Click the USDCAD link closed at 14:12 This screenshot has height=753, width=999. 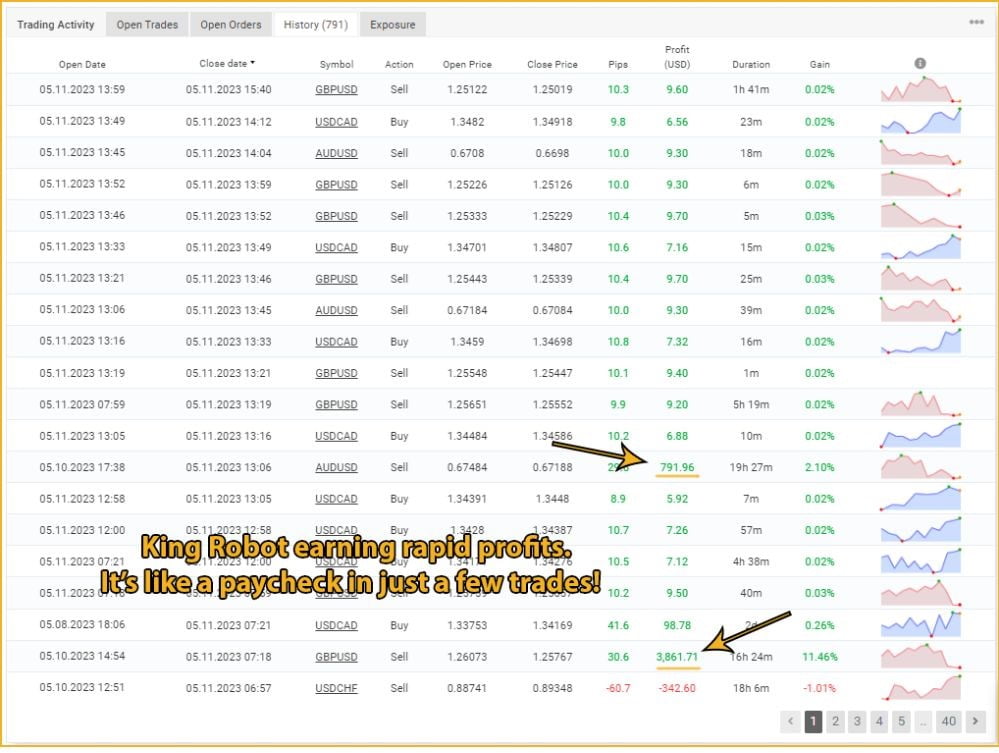click(x=336, y=122)
